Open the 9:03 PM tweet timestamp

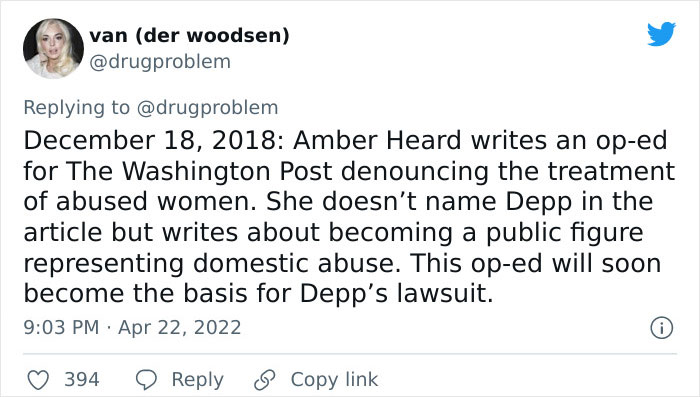[61, 327]
